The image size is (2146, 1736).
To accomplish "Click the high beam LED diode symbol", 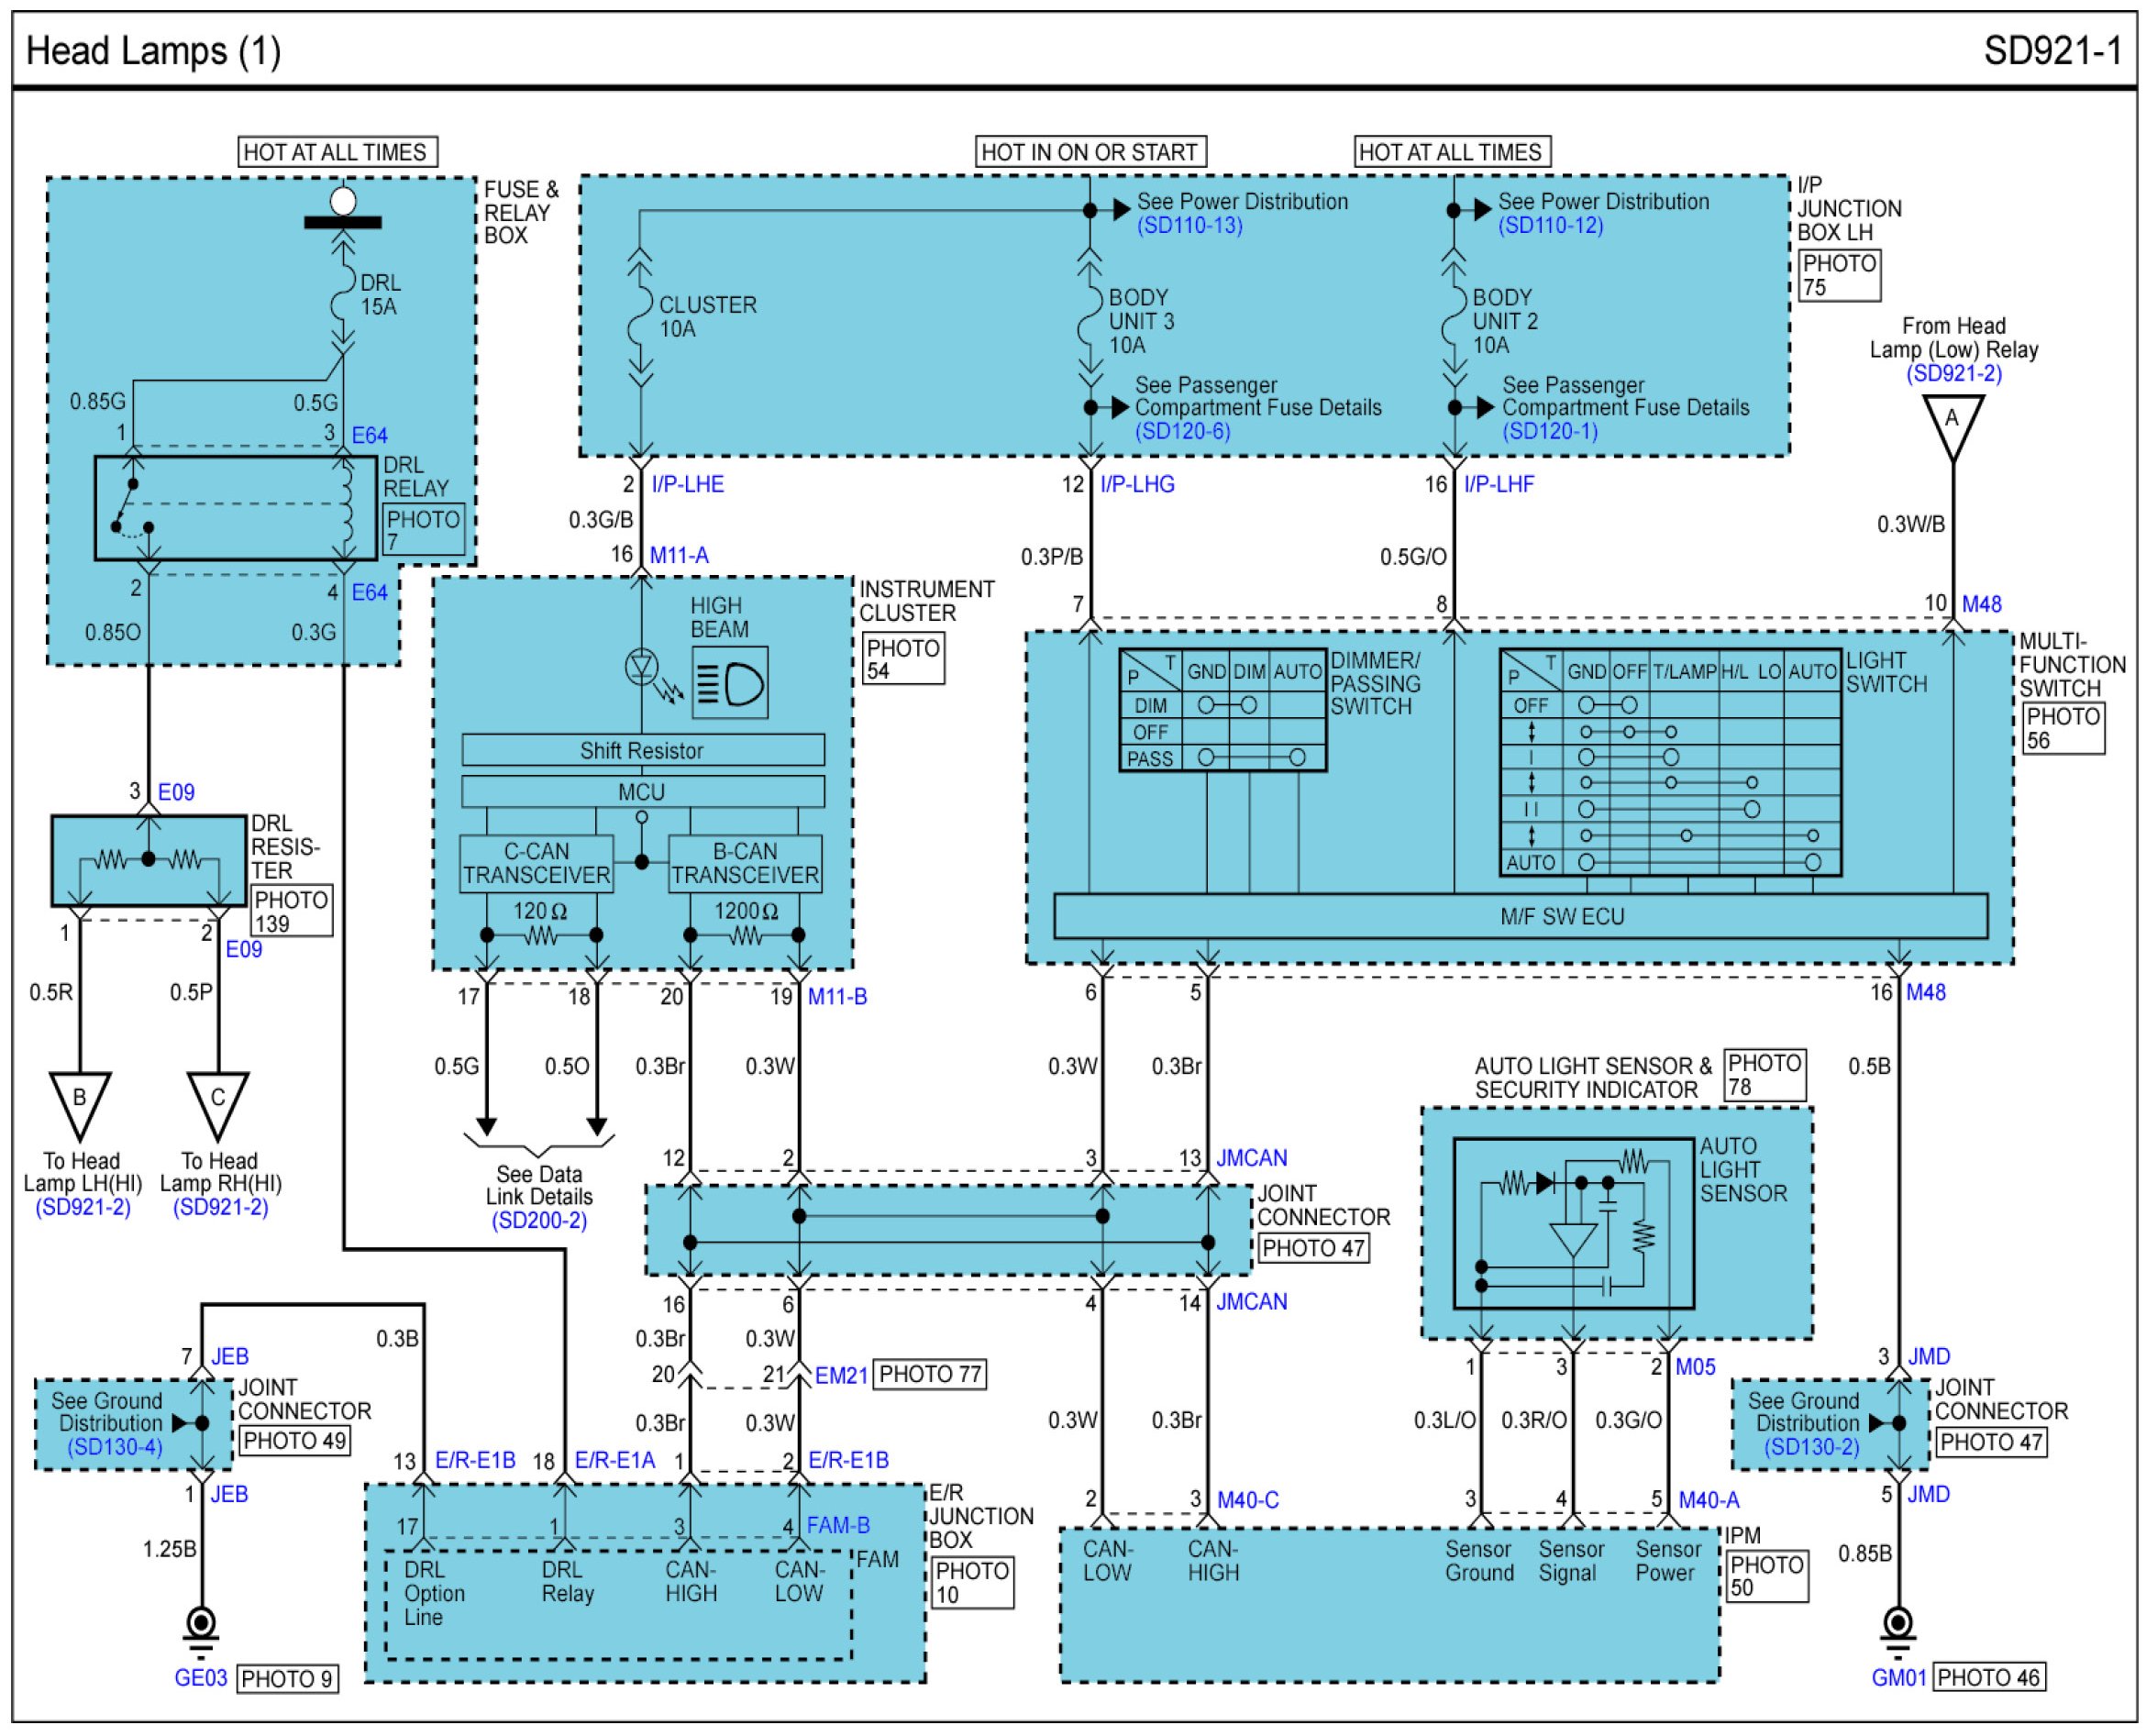I will coord(641,667).
